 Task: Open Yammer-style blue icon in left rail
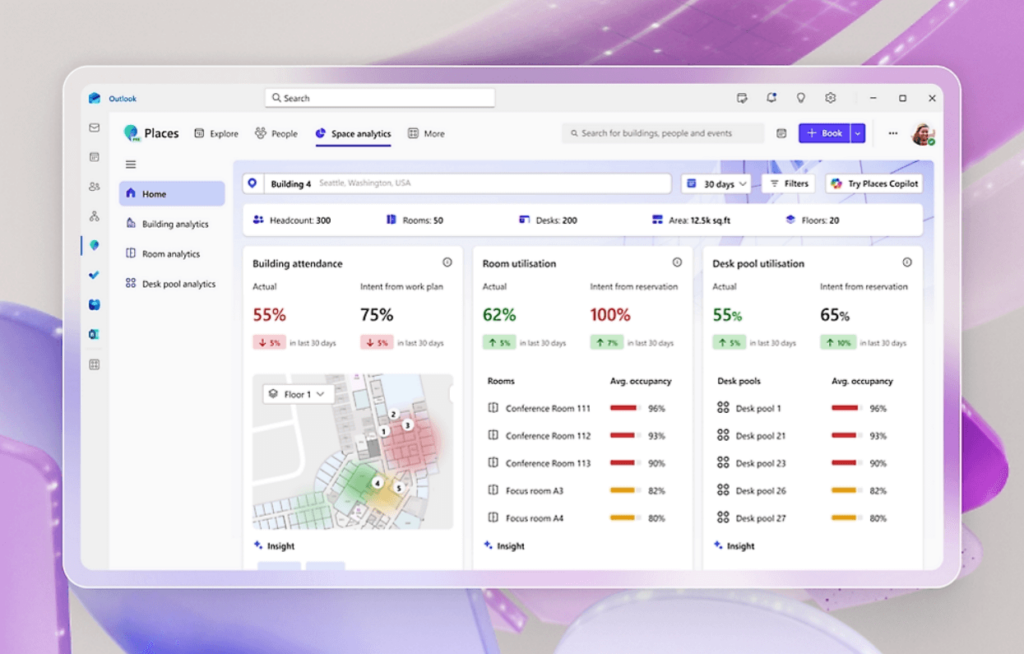click(x=95, y=304)
